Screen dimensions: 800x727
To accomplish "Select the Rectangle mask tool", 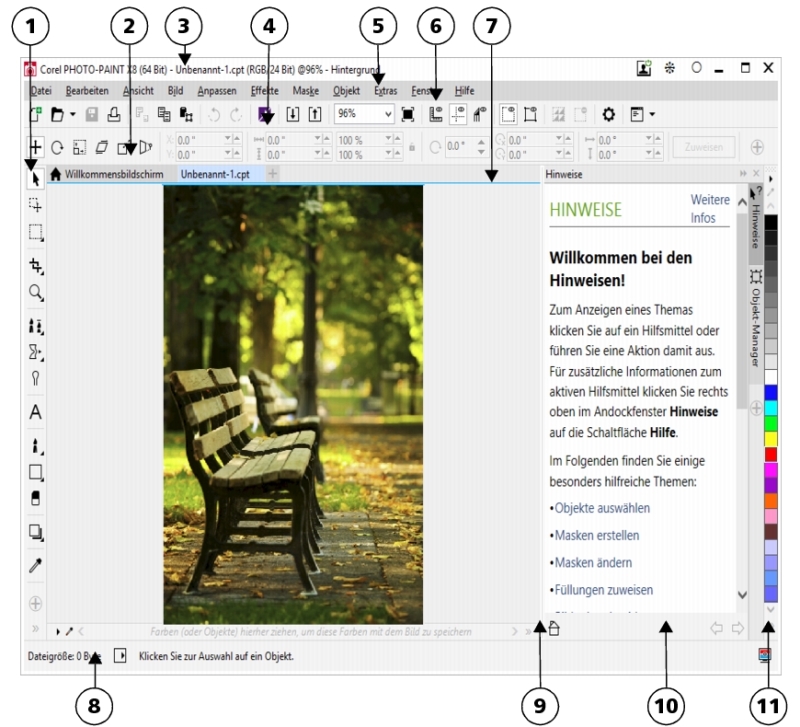I will click(36, 233).
